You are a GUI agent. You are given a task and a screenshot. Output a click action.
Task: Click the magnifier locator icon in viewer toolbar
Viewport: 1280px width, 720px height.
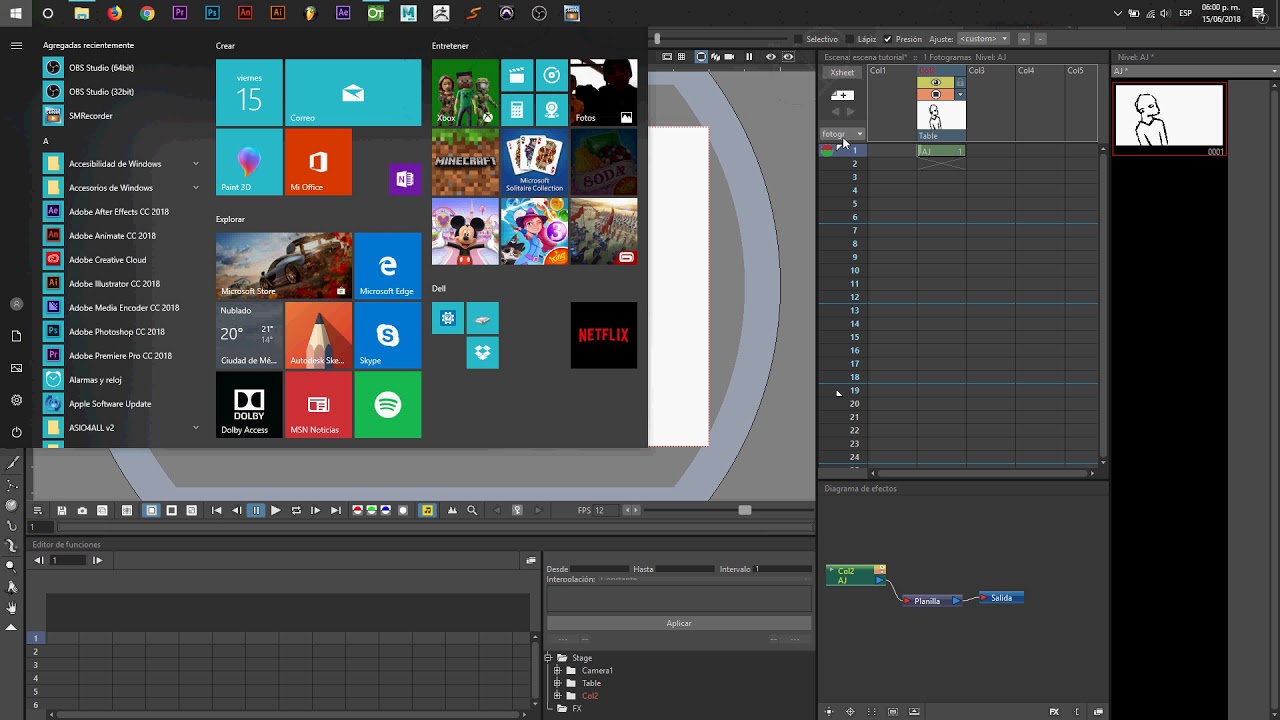coord(472,510)
